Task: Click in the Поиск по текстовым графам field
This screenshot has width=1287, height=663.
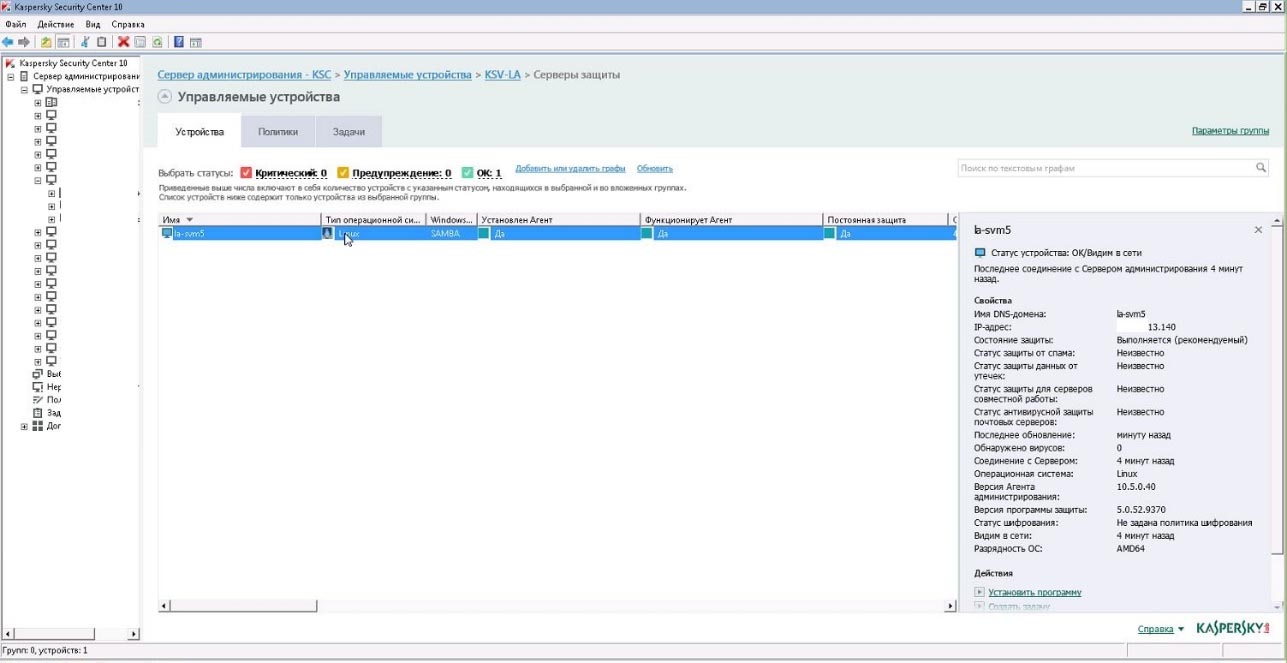Action: 1105,168
